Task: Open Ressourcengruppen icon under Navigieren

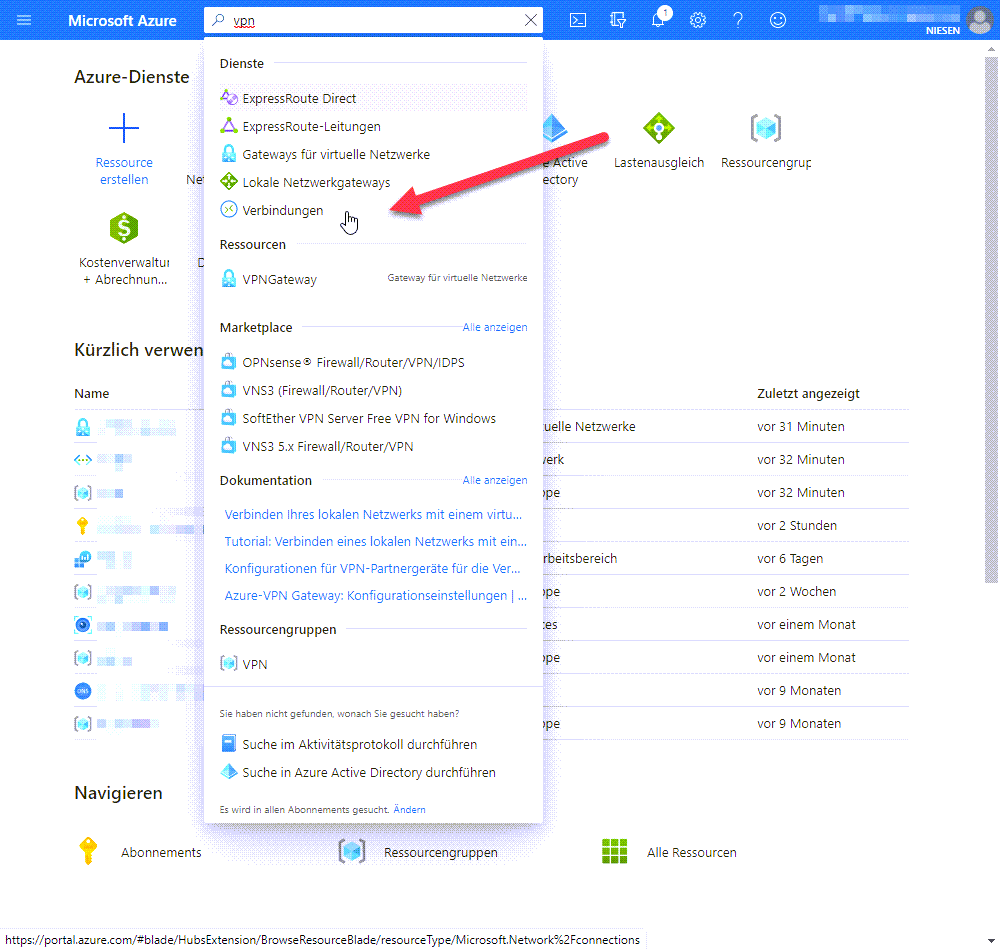Action: (x=351, y=851)
